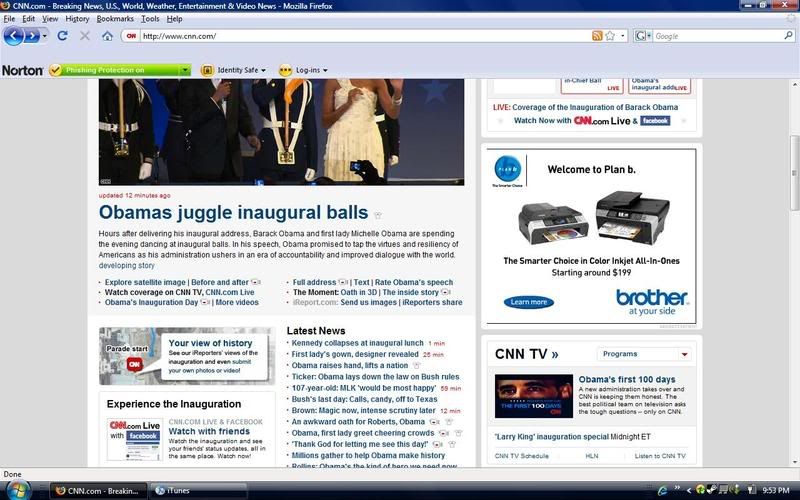Open the Windows Start orb
Image resolution: width=800 pixels, height=500 pixels.
pyautogui.click(x=17, y=490)
